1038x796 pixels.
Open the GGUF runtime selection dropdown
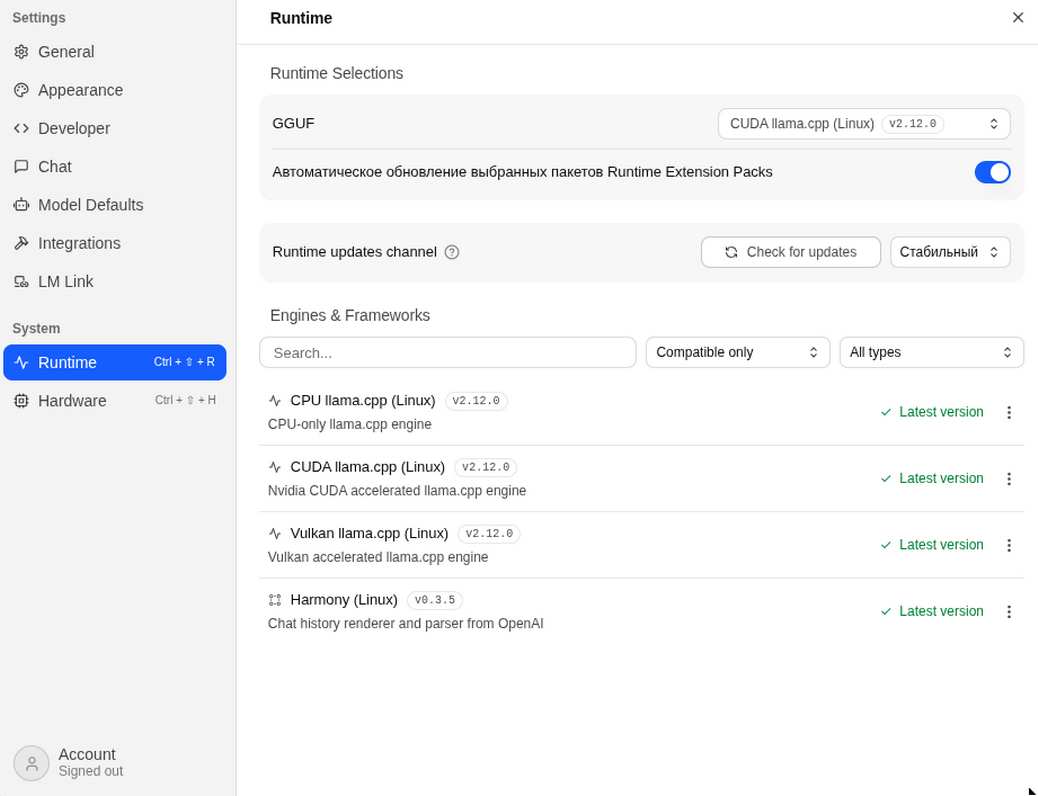click(864, 124)
